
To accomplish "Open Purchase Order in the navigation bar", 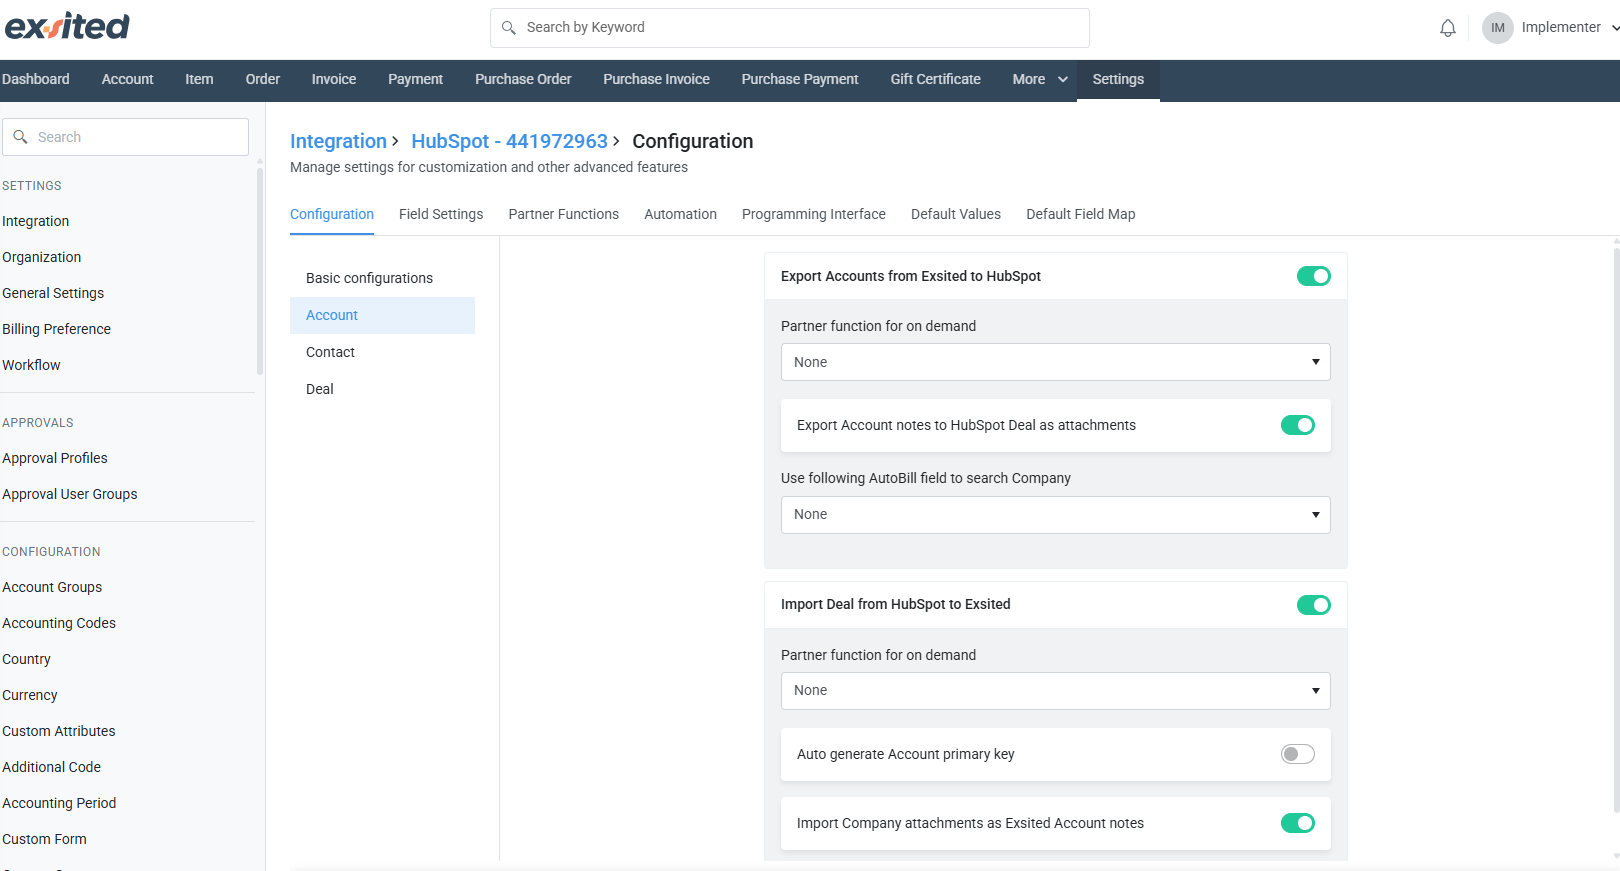I will coord(523,80).
